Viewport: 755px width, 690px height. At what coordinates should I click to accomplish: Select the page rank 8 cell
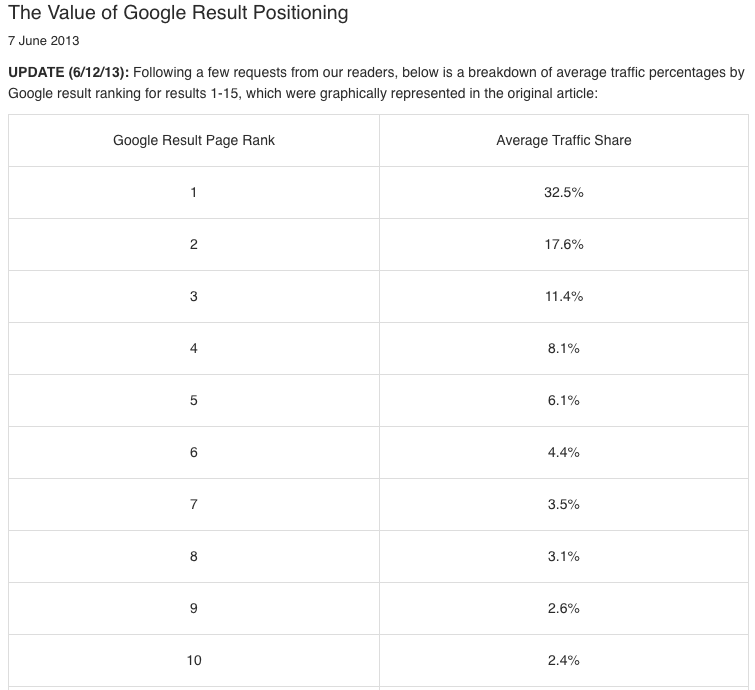(x=194, y=556)
